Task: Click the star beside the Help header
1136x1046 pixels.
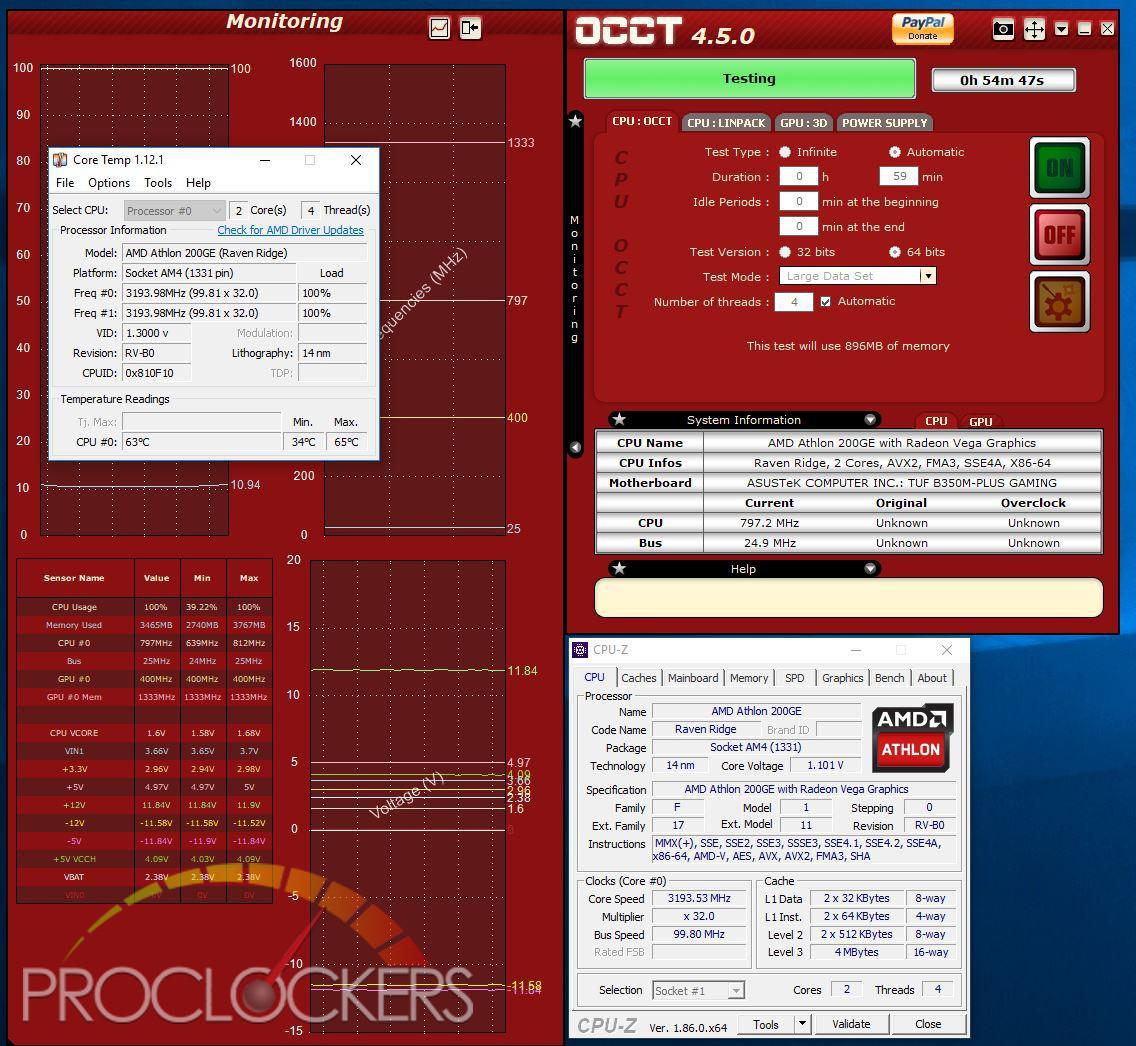Action: click(619, 569)
